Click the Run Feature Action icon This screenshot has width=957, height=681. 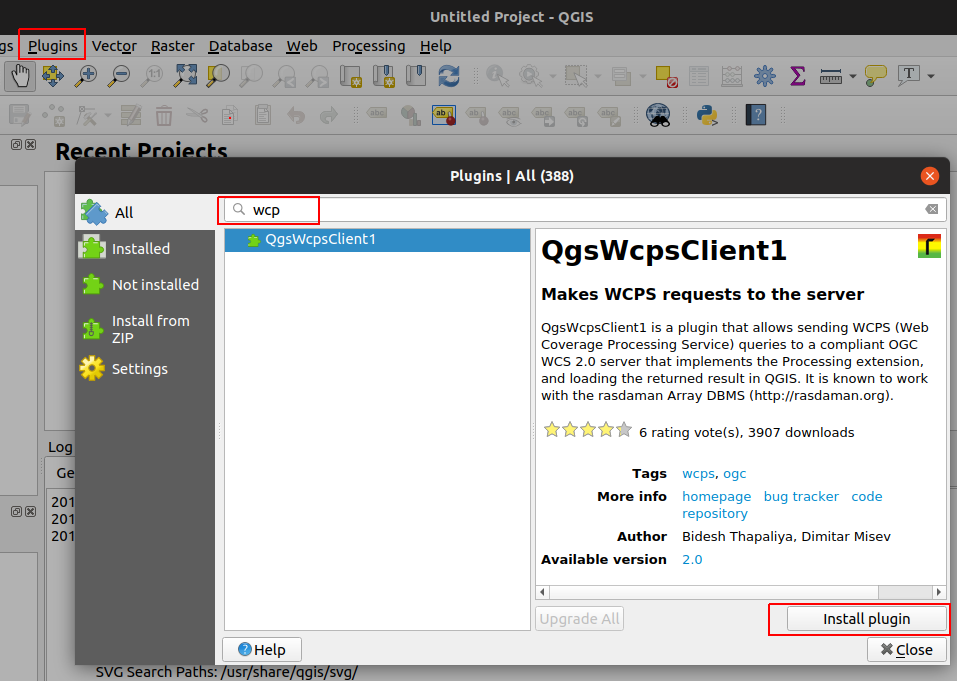[x=530, y=76]
